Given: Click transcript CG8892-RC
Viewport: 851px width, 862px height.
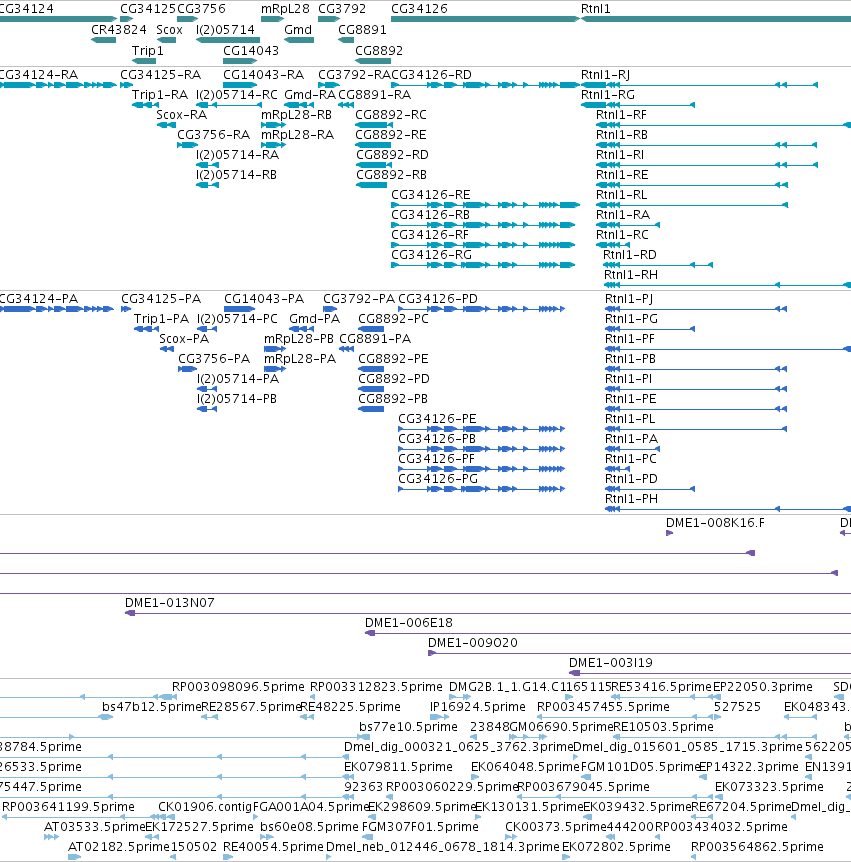Looking at the screenshot, I should [391, 115].
